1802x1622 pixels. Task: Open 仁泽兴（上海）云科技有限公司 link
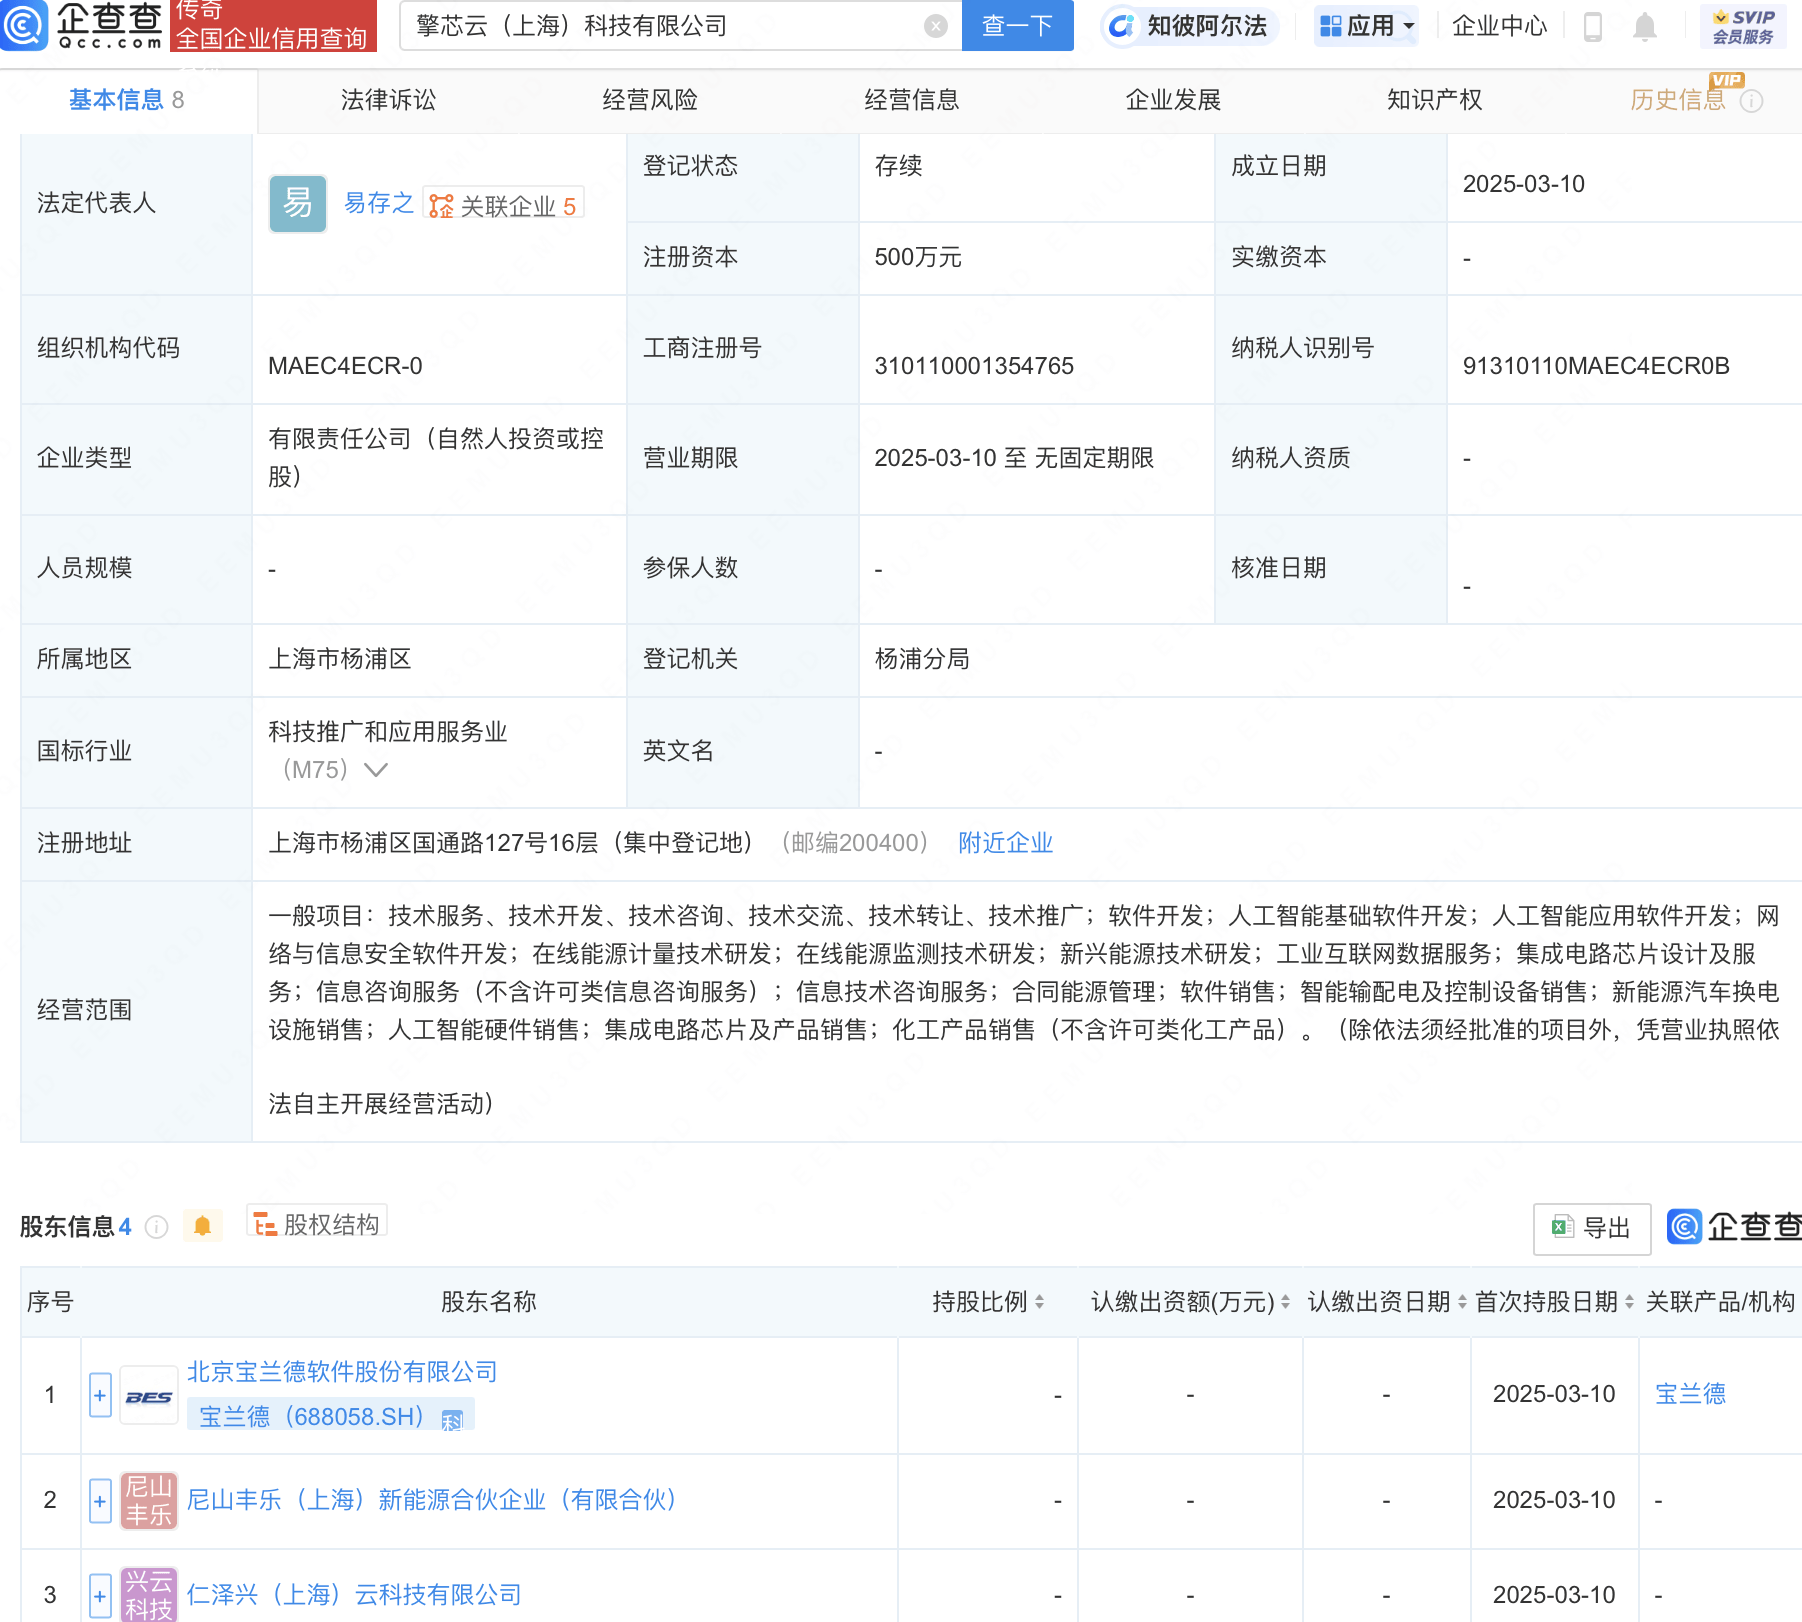pos(354,1595)
